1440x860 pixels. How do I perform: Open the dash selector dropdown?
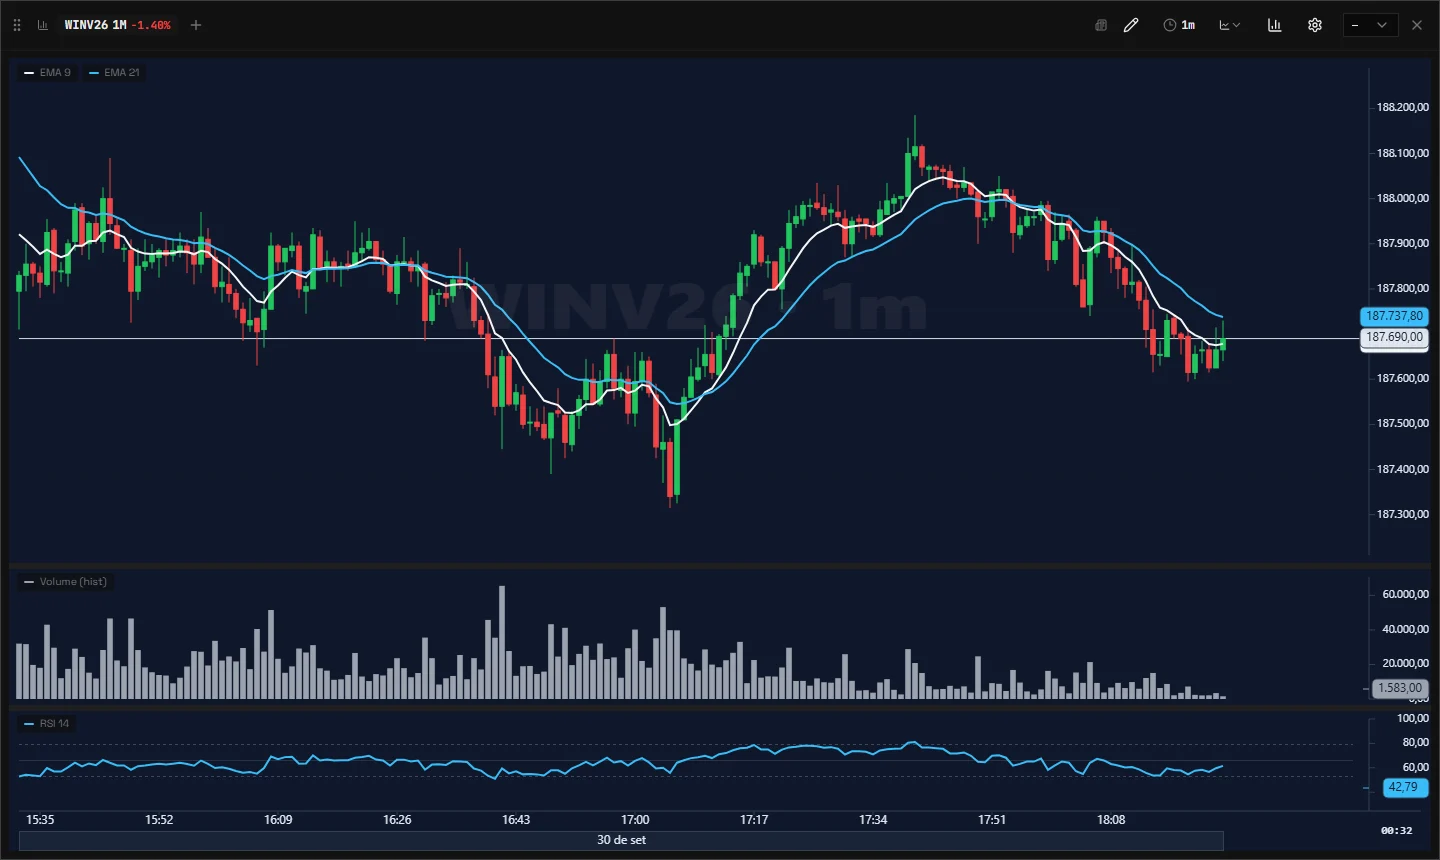[x=1368, y=25]
